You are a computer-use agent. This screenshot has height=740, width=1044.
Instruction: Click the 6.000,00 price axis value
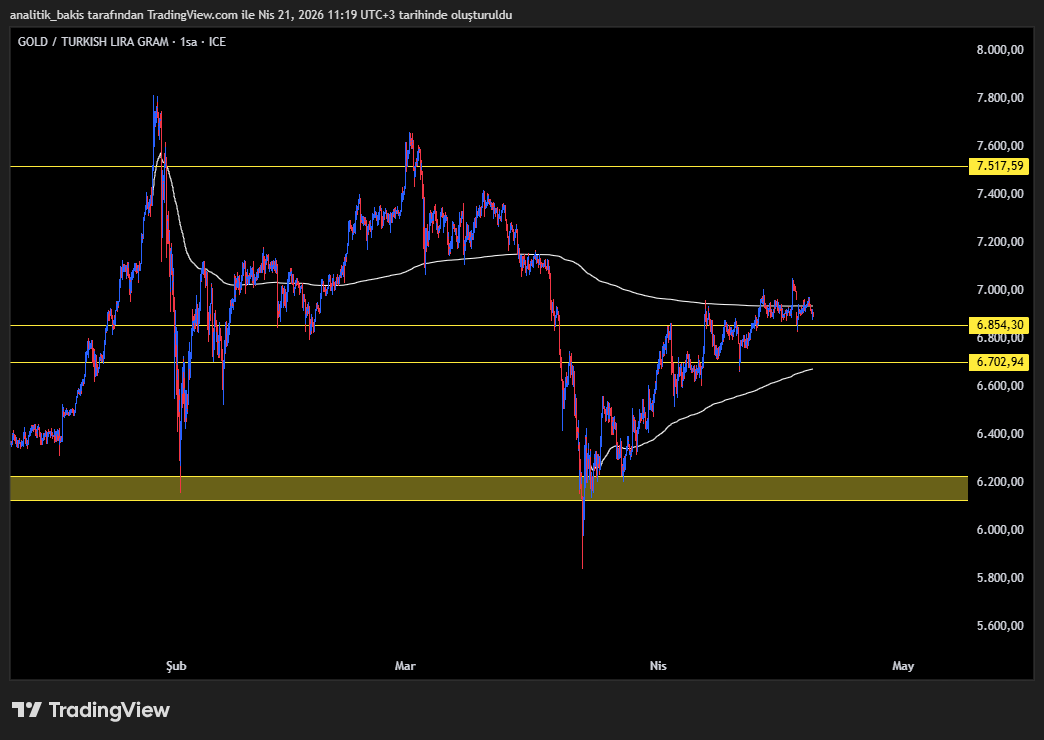[x=1000, y=530]
